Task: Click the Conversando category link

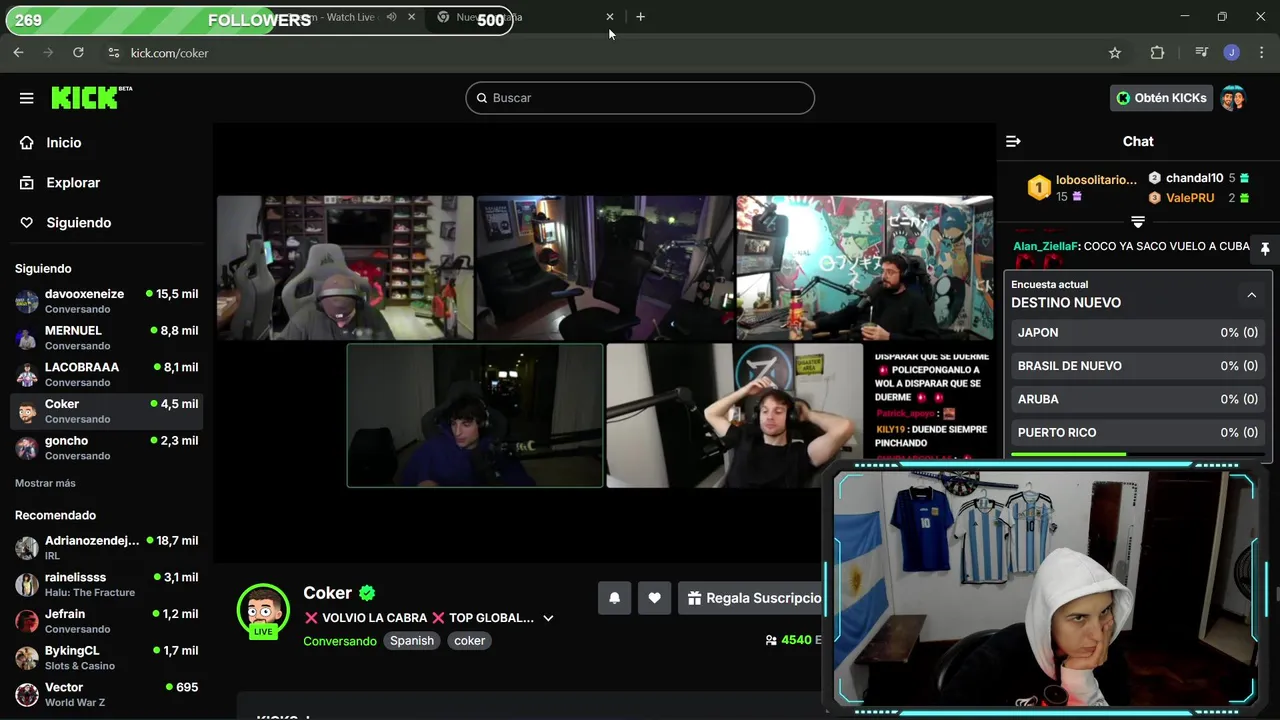Action: point(340,641)
